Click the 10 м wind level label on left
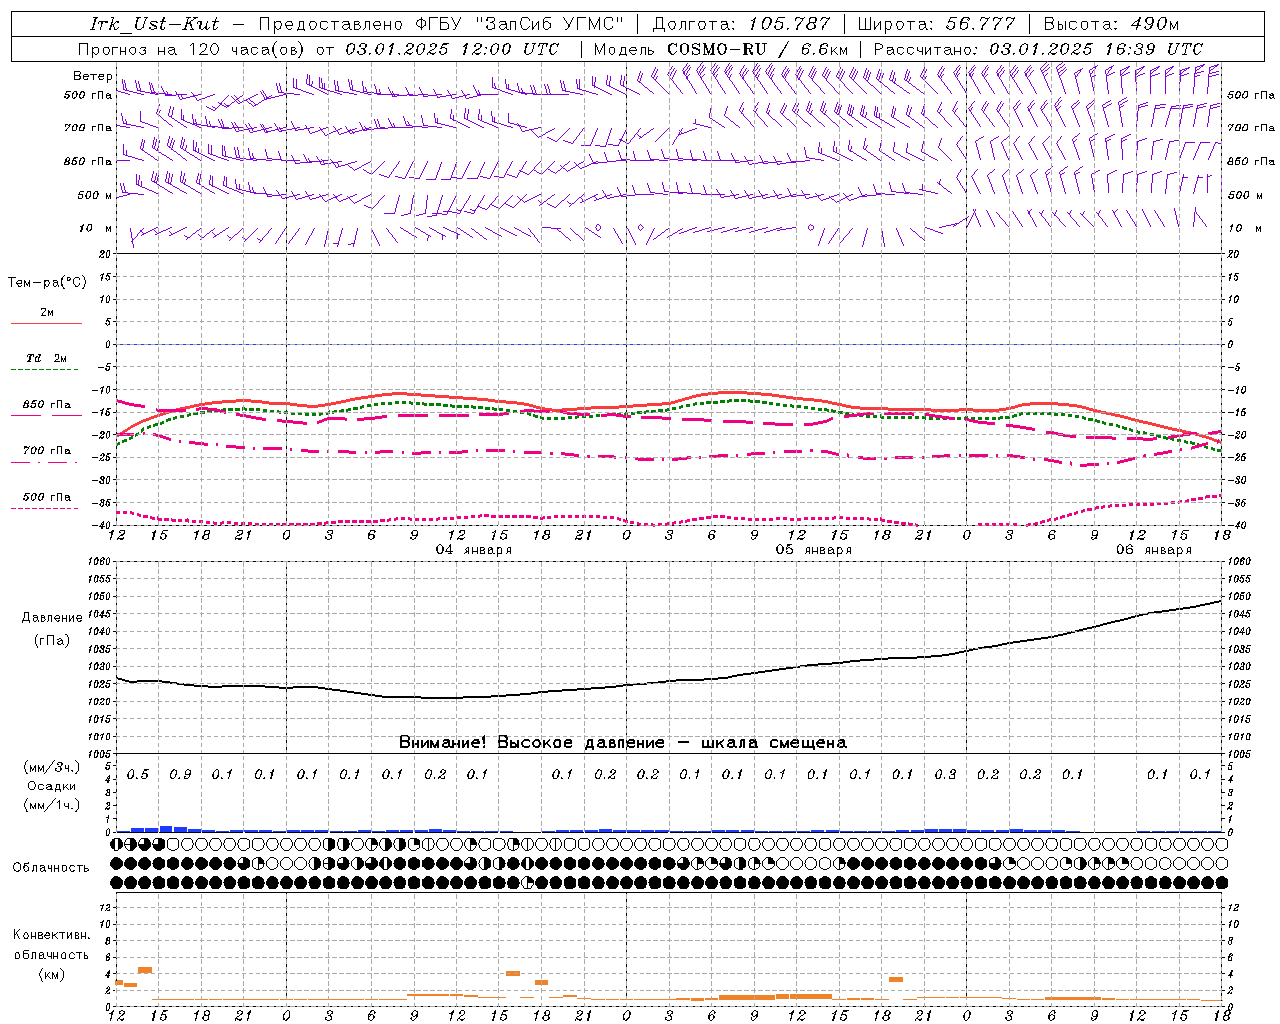The height and width of the screenshot is (1024, 1280). tap(95, 229)
